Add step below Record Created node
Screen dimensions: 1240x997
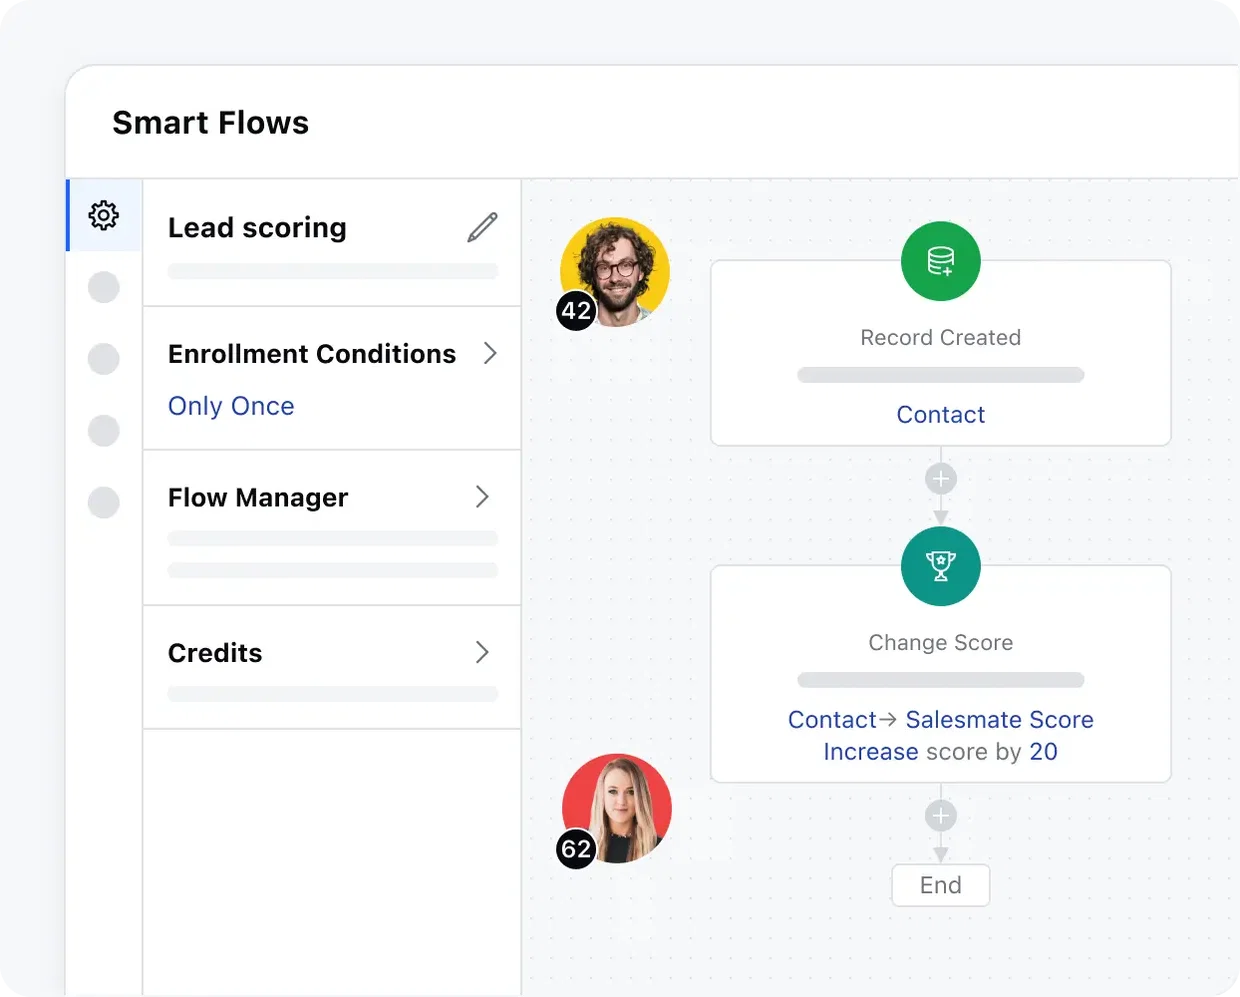point(940,479)
